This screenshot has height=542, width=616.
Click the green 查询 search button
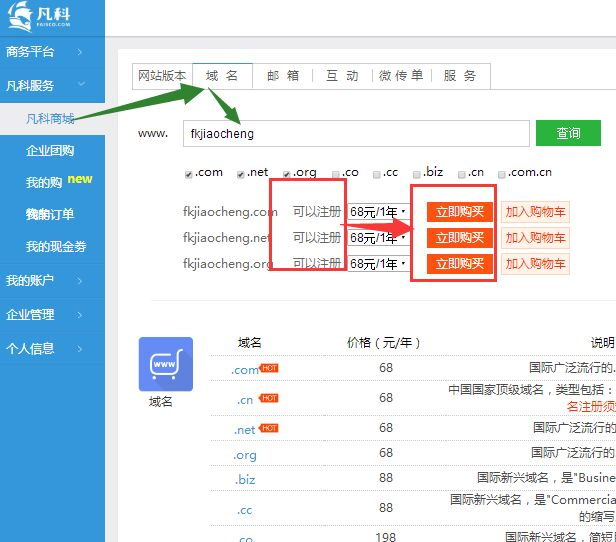click(x=568, y=133)
